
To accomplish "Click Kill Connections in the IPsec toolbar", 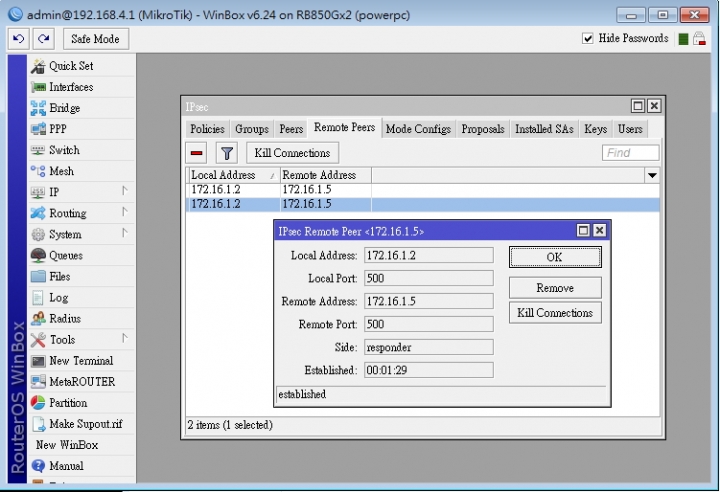I will (292, 153).
